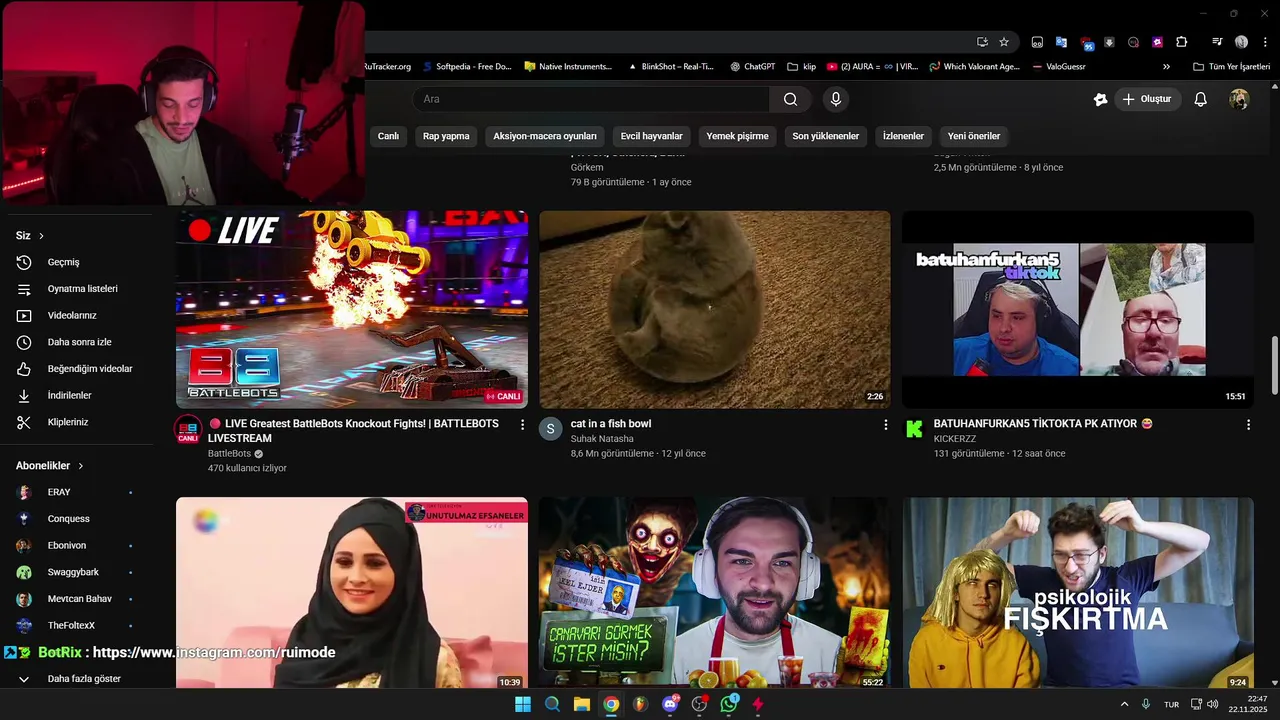Open the klip bookmarks folder

tap(802, 67)
